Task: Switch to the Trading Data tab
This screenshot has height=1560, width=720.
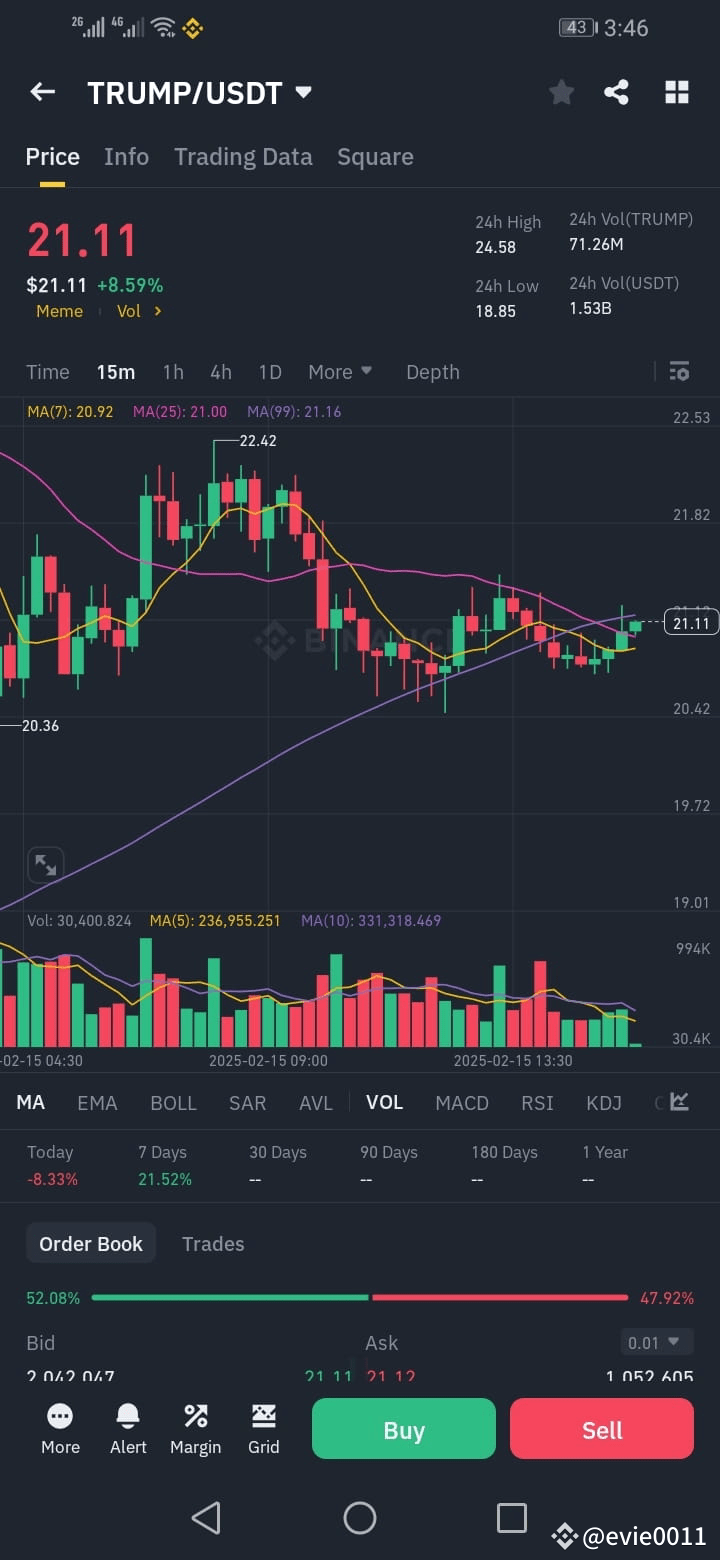Action: [243, 156]
